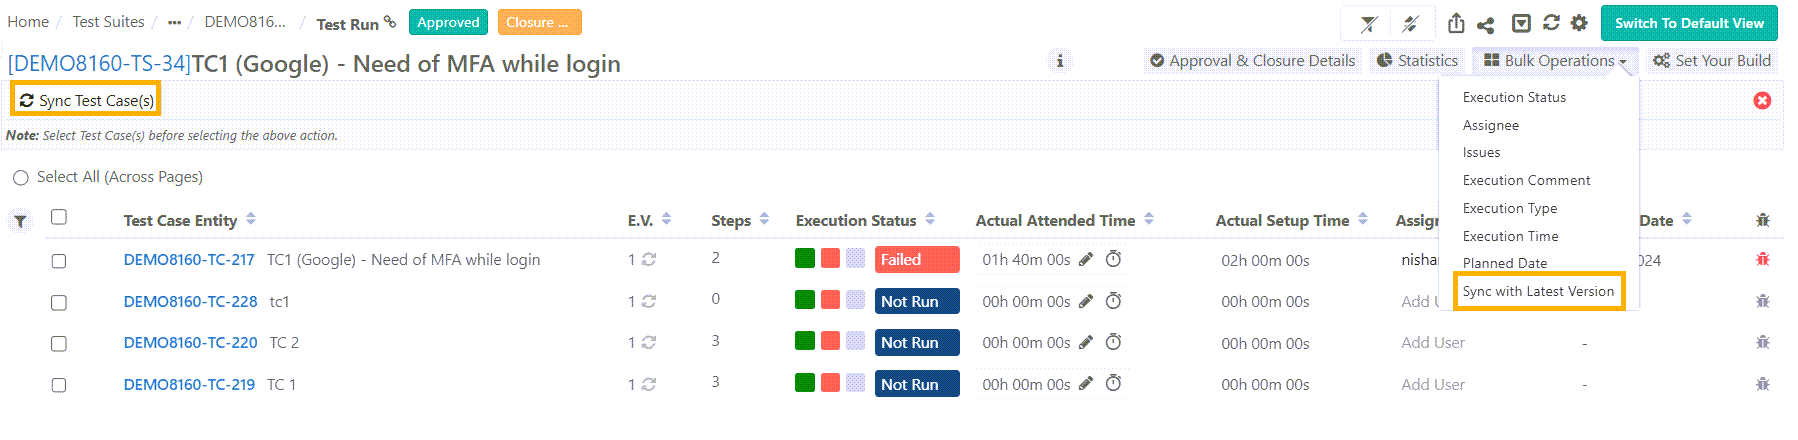The image size is (1798, 440).
Task: Open Approval & Closure Details
Action: coord(1252,61)
